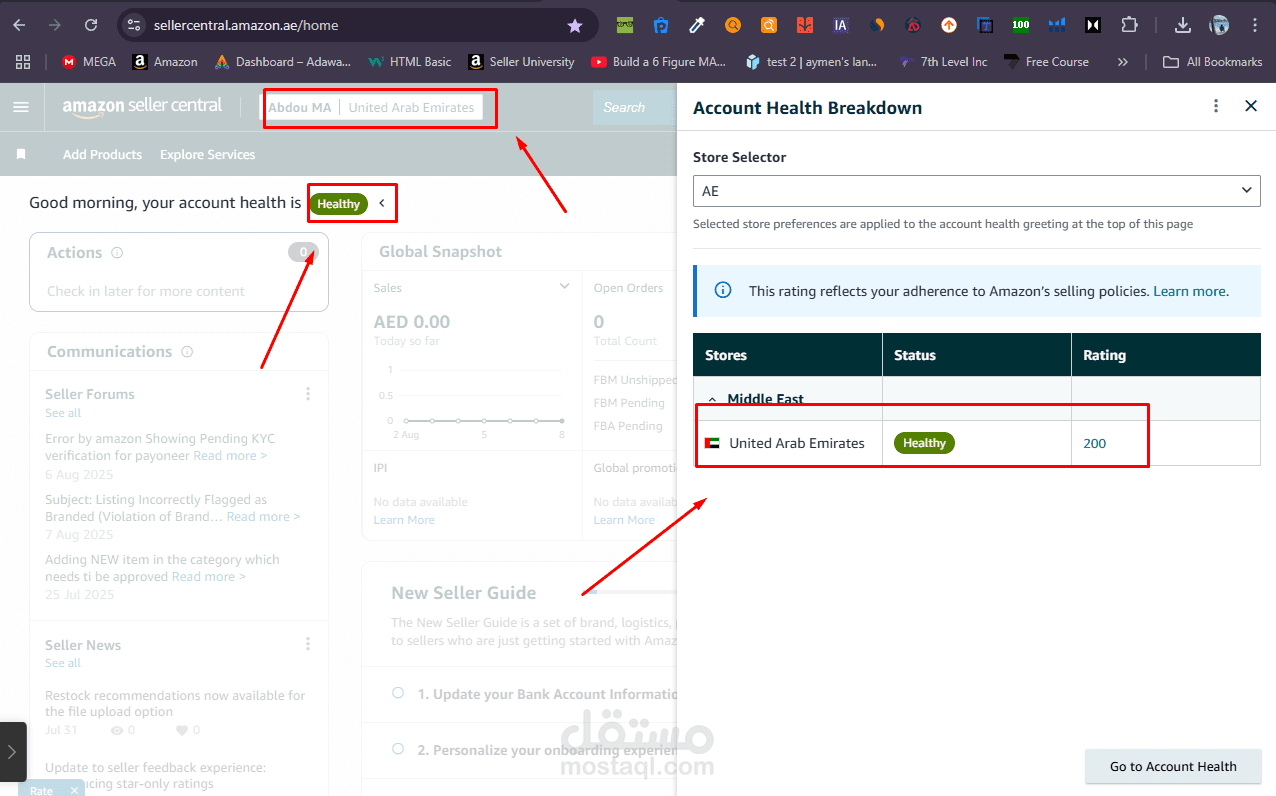Viewport: 1276px width, 796px height.
Task: Show info icon next to Communications
Action: [187, 352]
